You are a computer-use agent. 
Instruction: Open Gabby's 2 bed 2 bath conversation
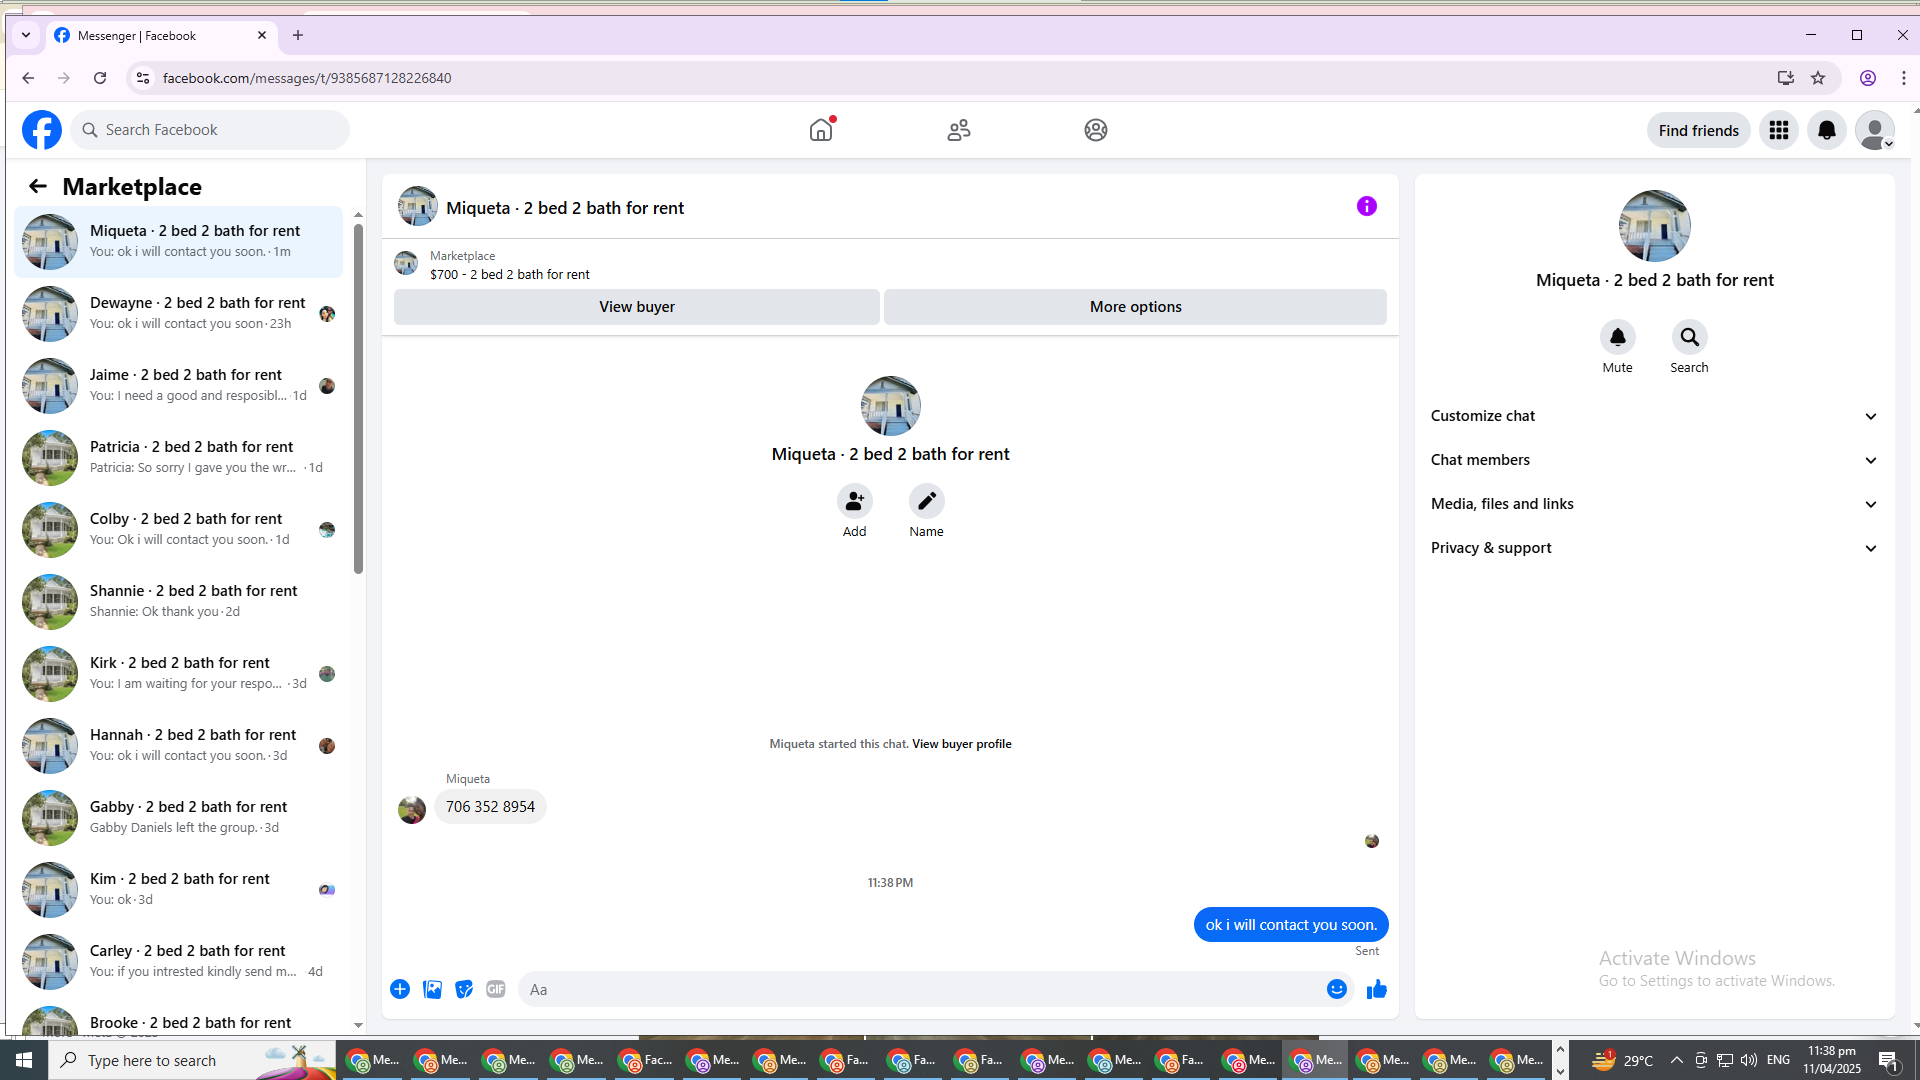(178, 818)
